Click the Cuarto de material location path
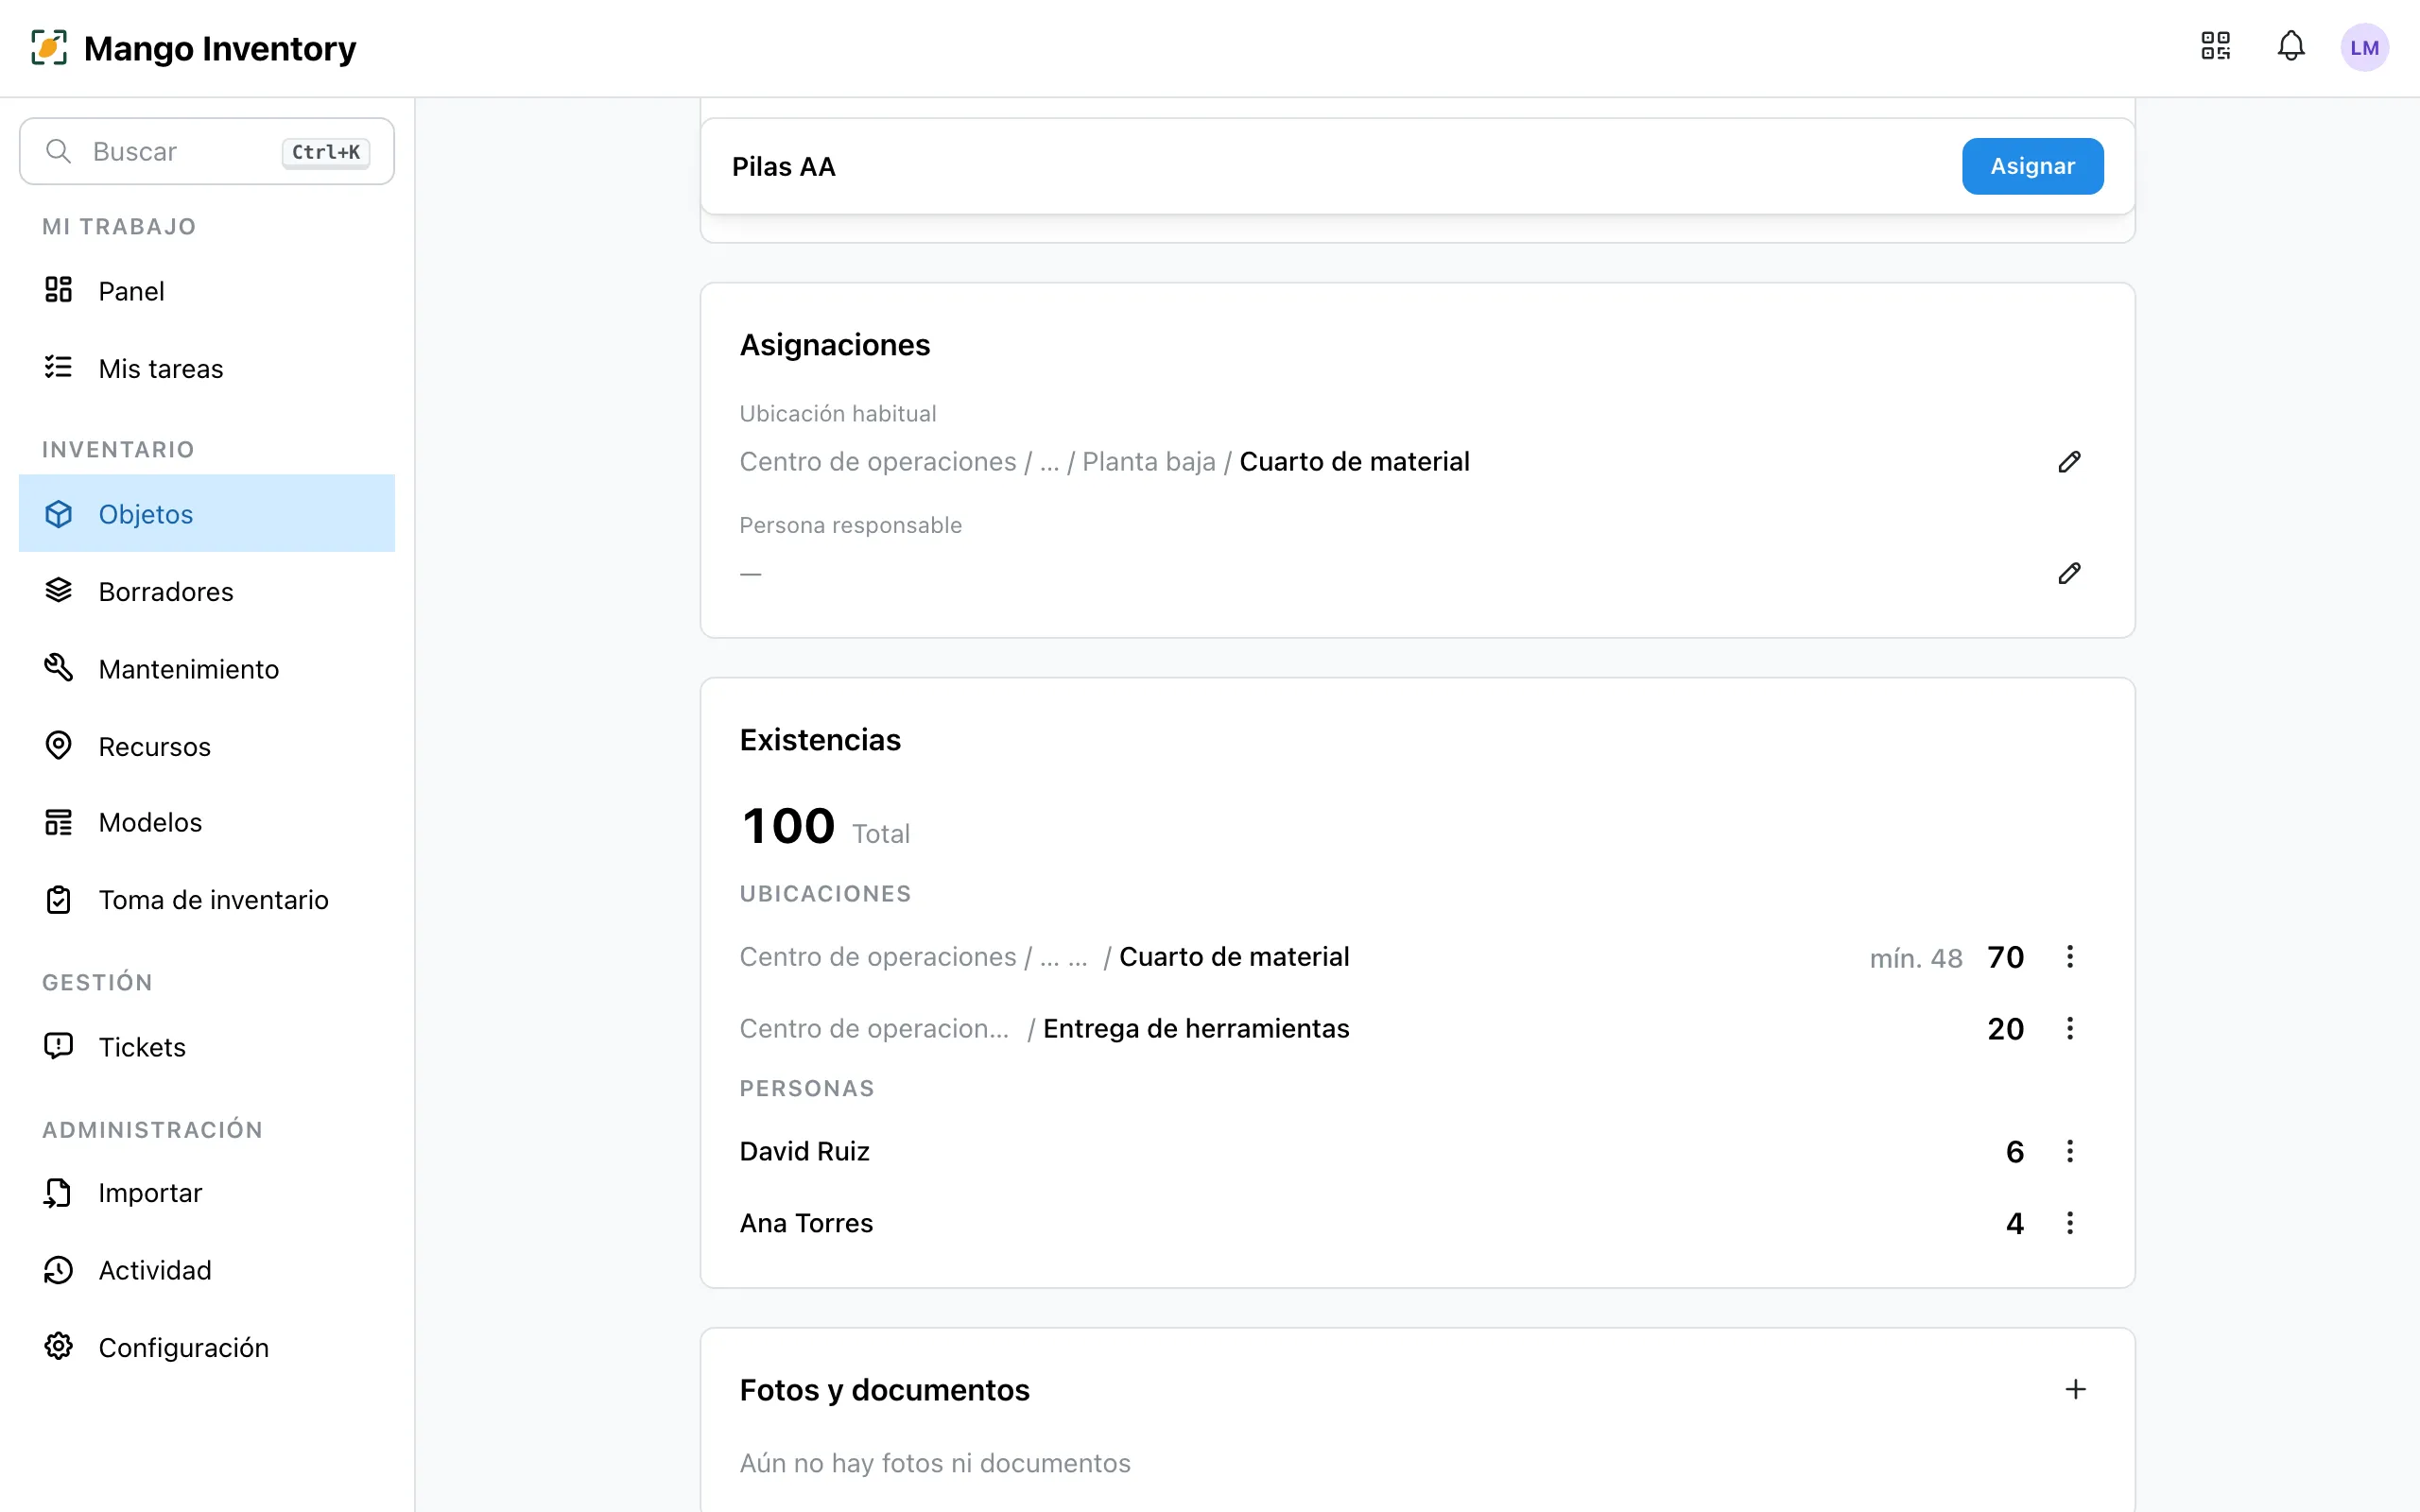This screenshot has height=1512, width=2420. (1104, 462)
